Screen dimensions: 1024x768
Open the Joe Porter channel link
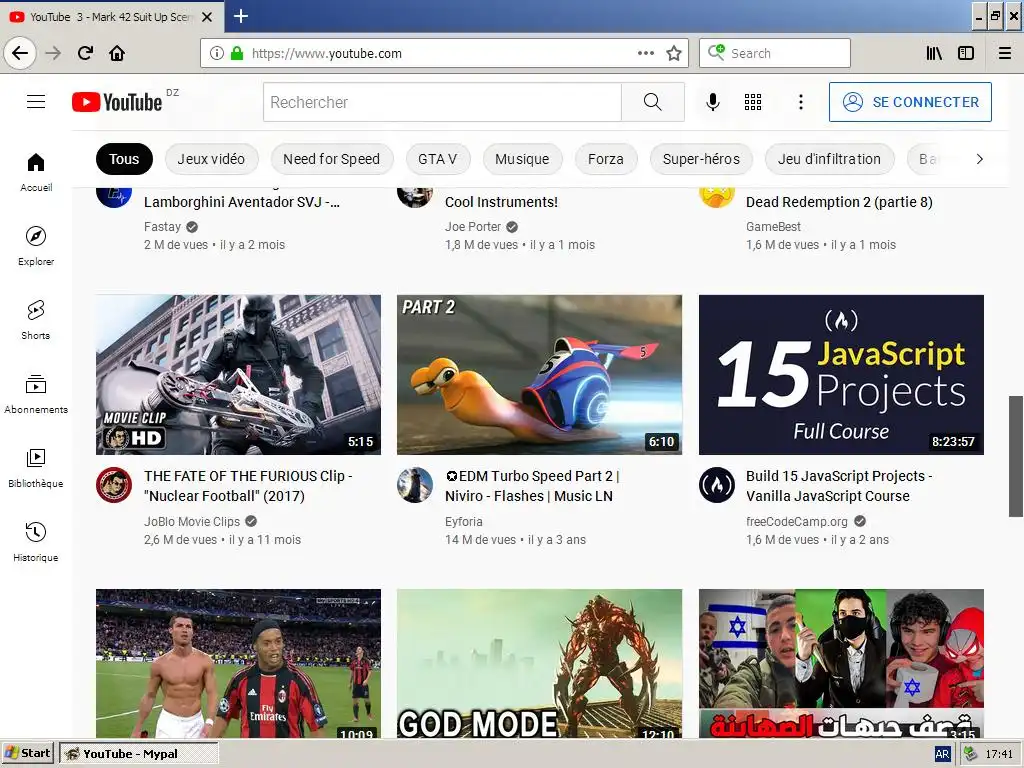click(473, 227)
